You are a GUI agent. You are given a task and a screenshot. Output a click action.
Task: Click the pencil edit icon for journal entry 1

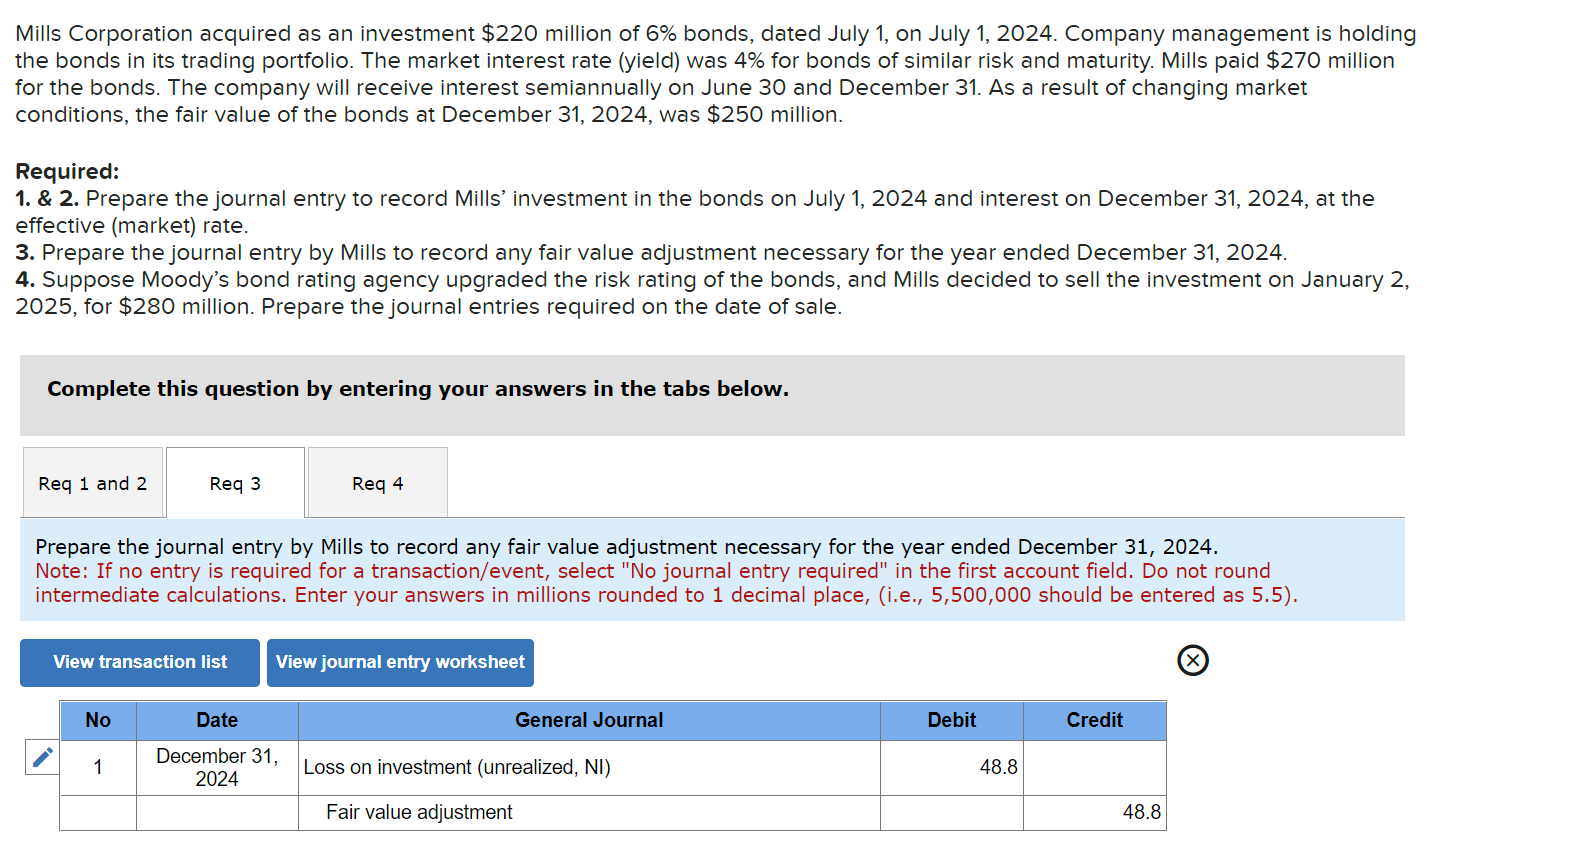(41, 758)
